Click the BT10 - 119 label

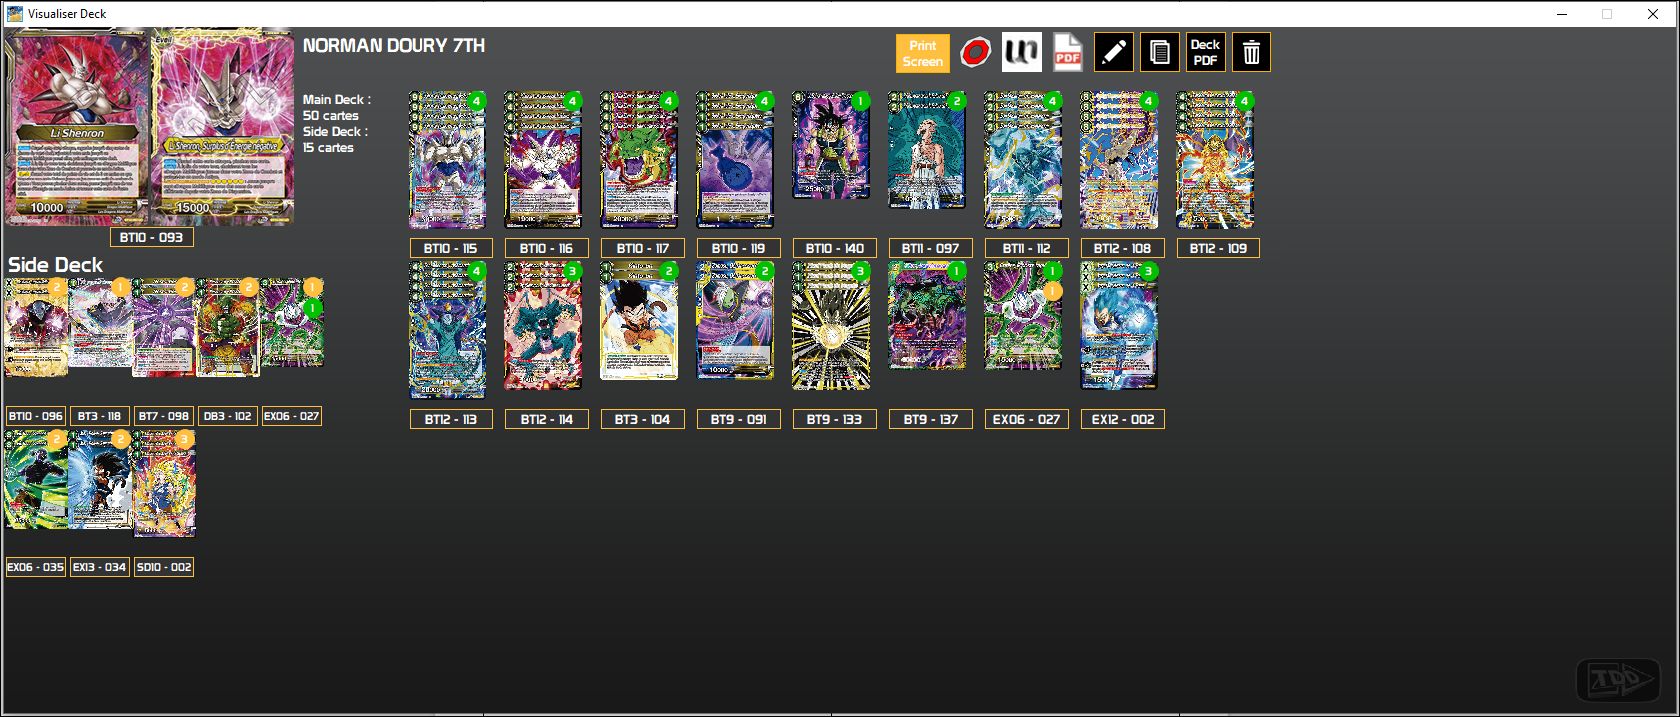point(739,248)
